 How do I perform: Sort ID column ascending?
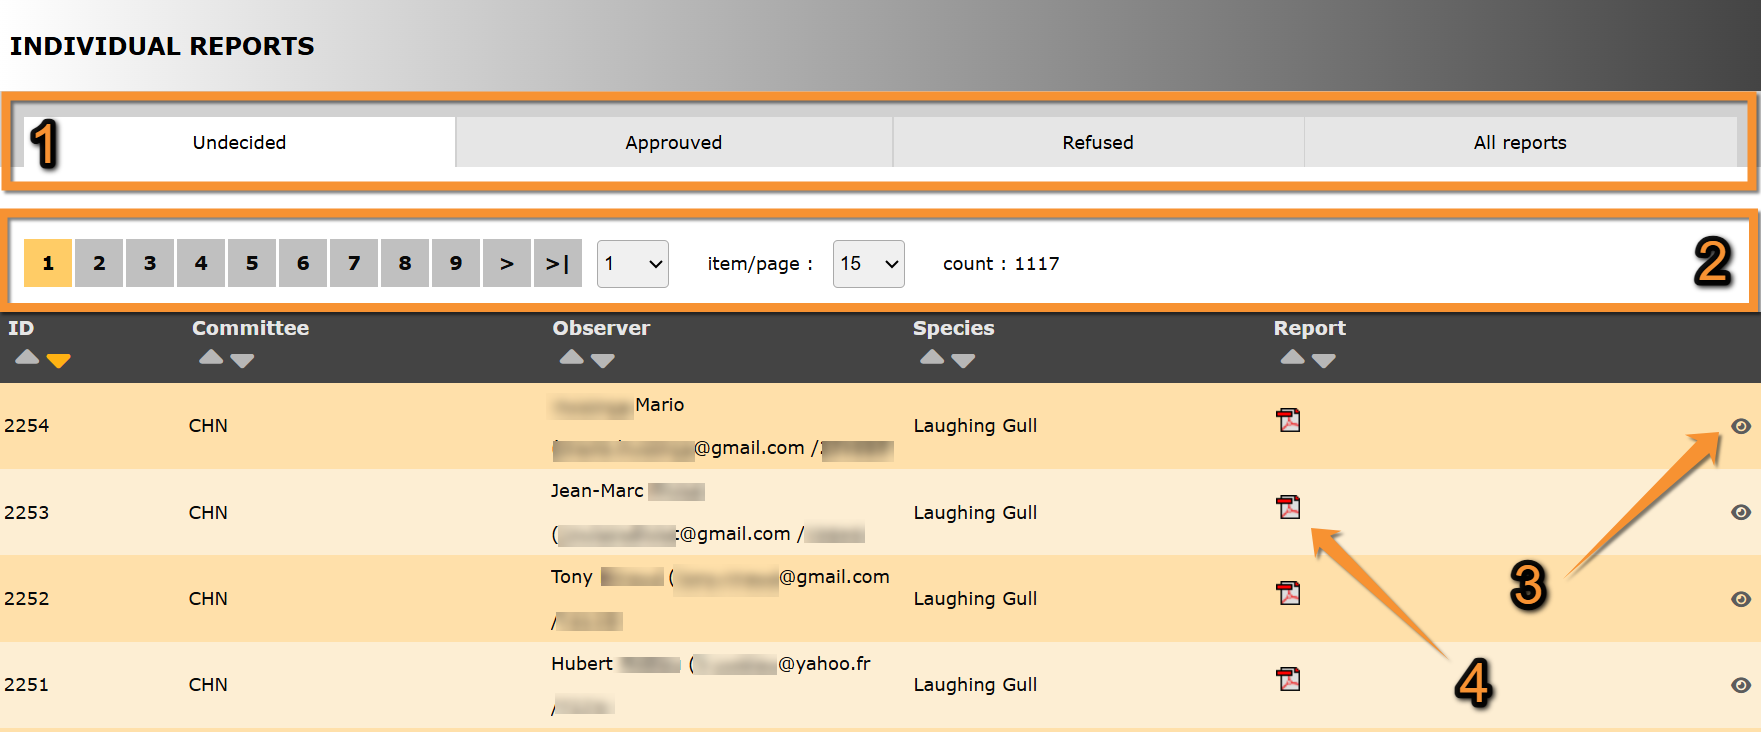click(27, 357)
